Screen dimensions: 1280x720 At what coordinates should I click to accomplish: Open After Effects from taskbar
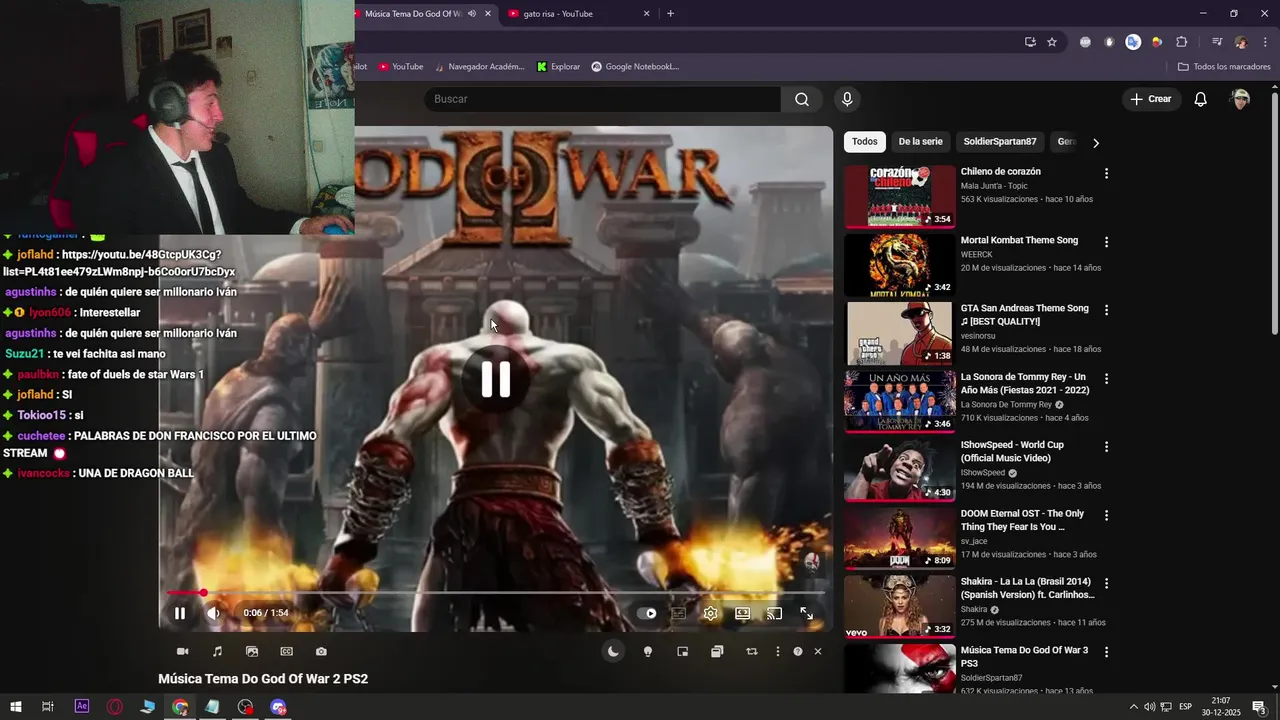click(x=82, y=707)
